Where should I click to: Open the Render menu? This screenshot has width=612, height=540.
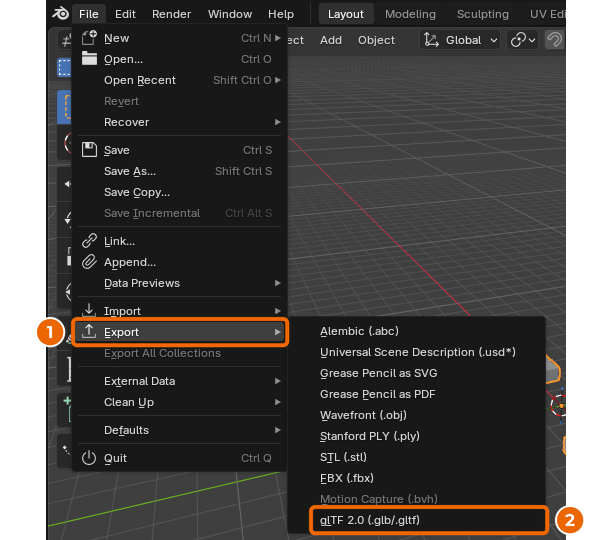click(171, 14)
